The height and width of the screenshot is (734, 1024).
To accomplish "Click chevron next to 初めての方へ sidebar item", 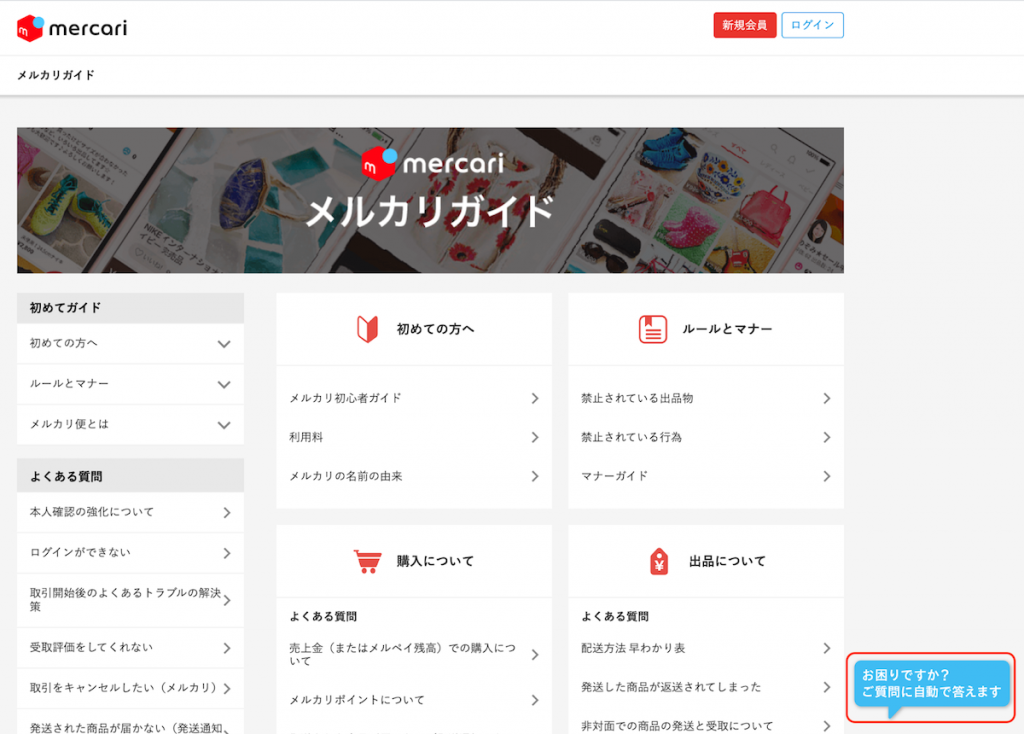I will coord(224,344).
